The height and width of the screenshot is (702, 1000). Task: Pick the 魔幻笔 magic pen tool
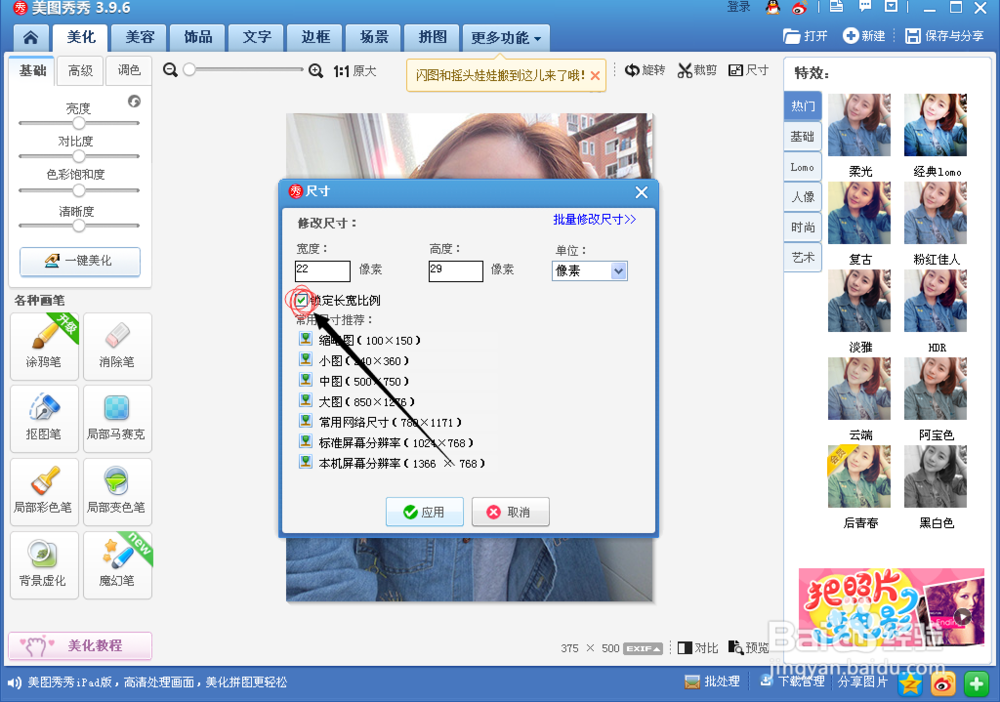pos(117,565)
